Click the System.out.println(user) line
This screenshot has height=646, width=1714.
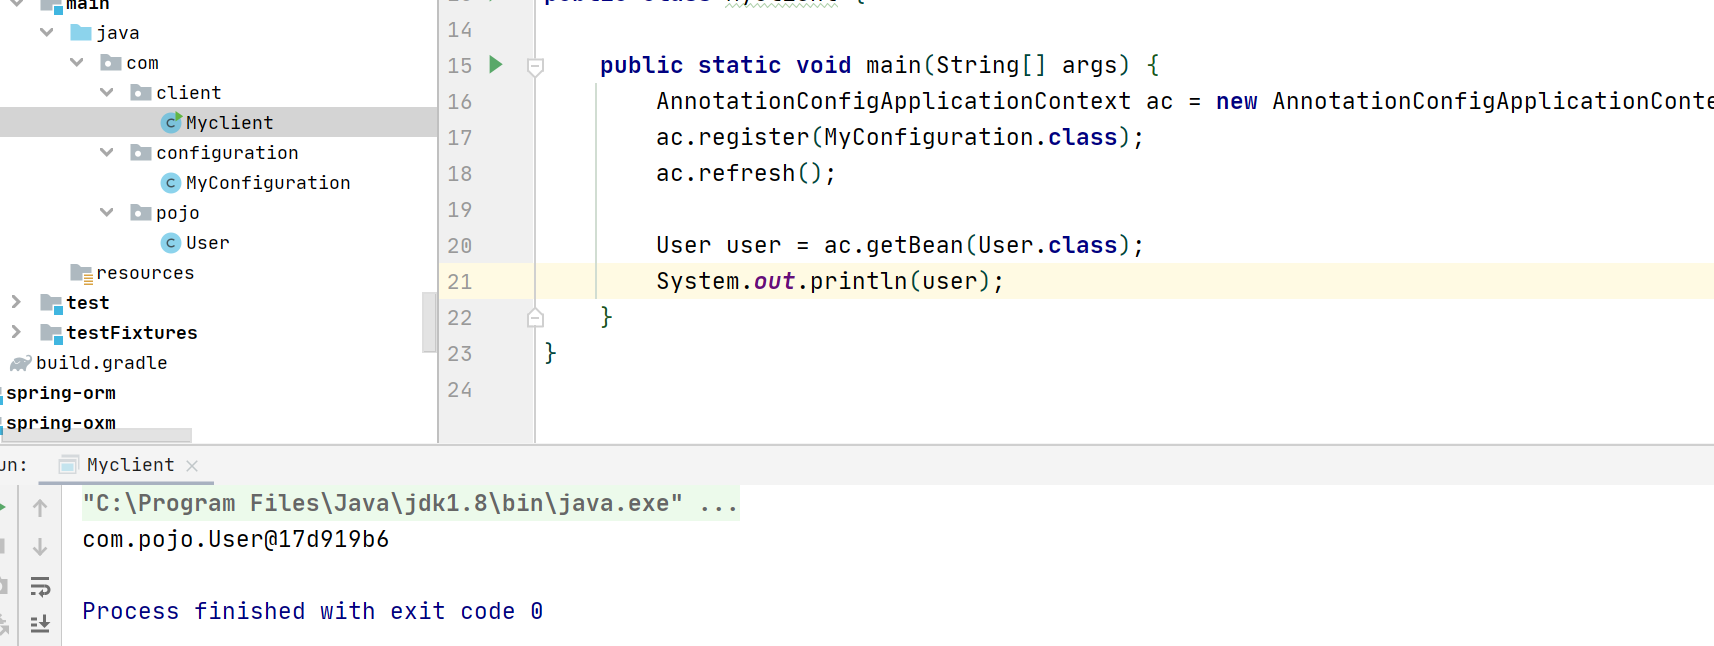pos(830,281)
